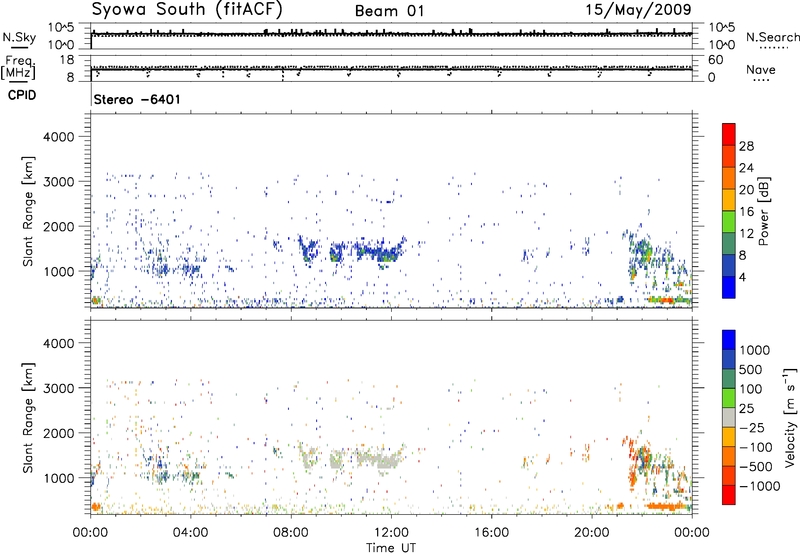This screenshot has height=554, width=800.
Task: Click the red bottom of the velocity colorbar
Action: click(729, 495)
